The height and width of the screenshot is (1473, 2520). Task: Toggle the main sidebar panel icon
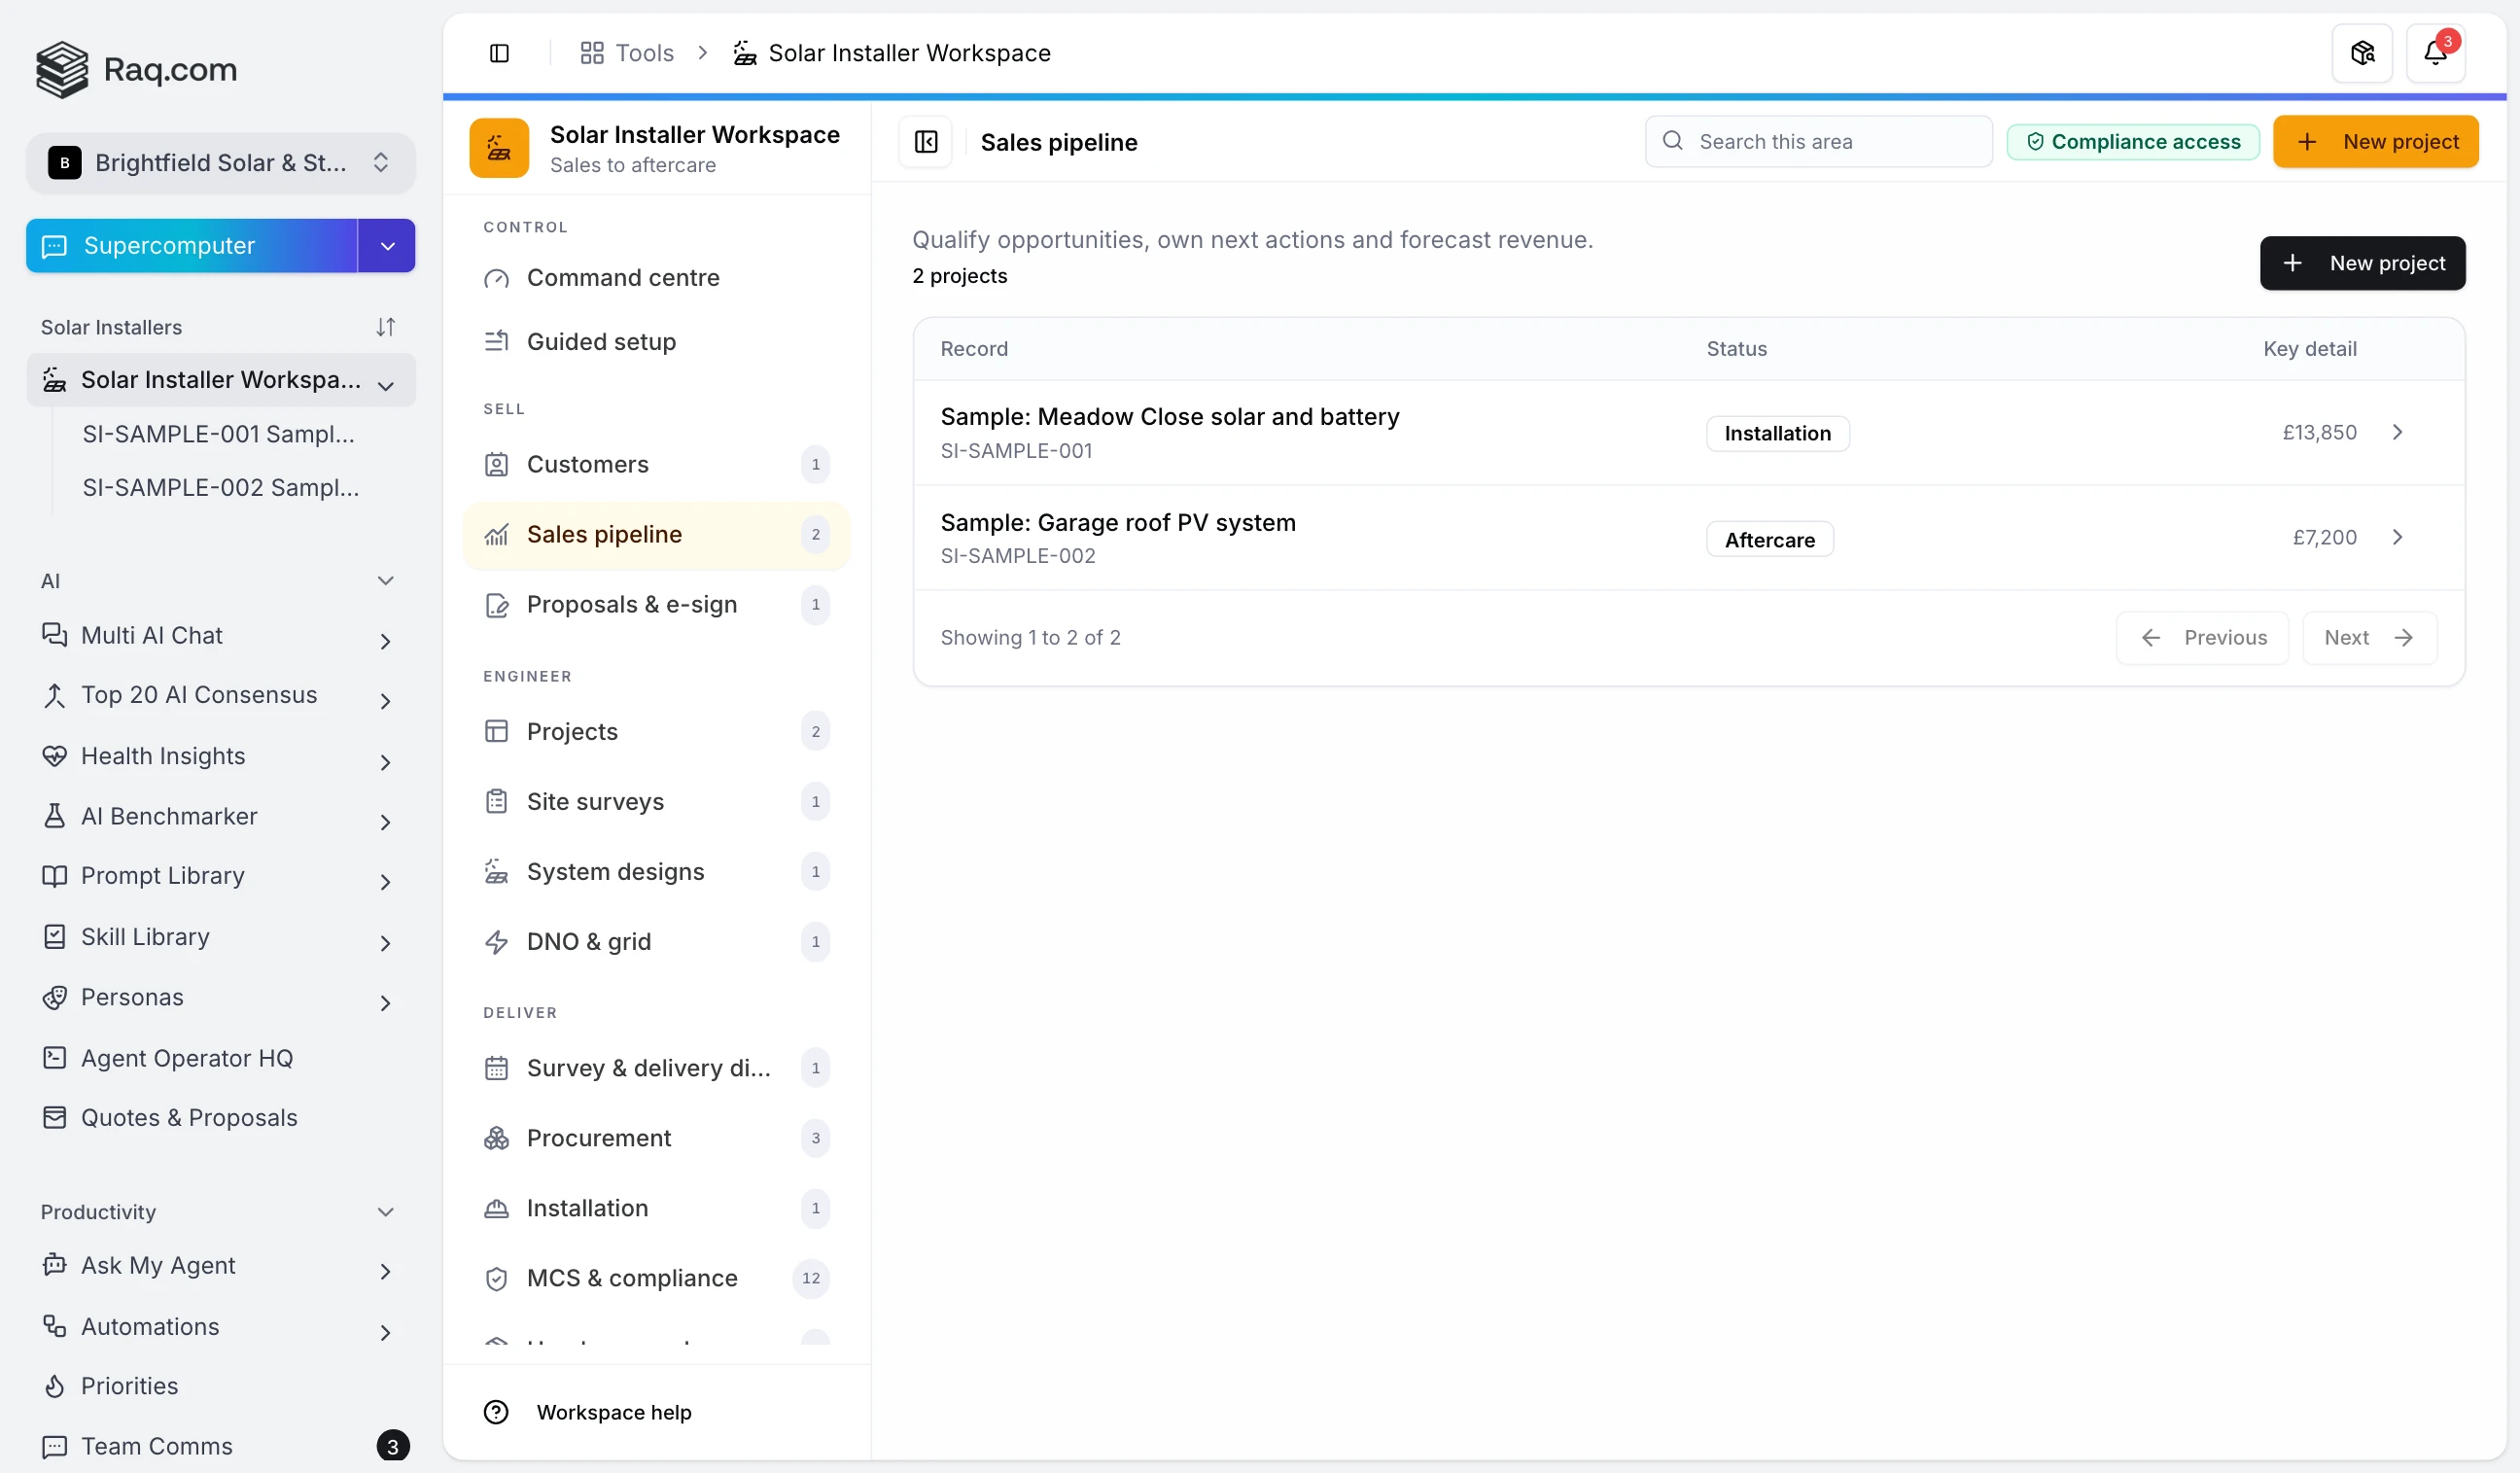click(499, 53)
